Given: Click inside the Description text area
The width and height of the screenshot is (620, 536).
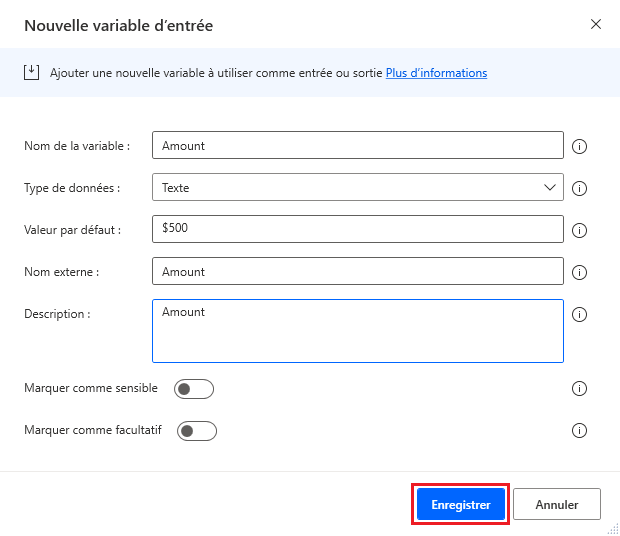Looking at the screenshot, I should coord(357,330).
